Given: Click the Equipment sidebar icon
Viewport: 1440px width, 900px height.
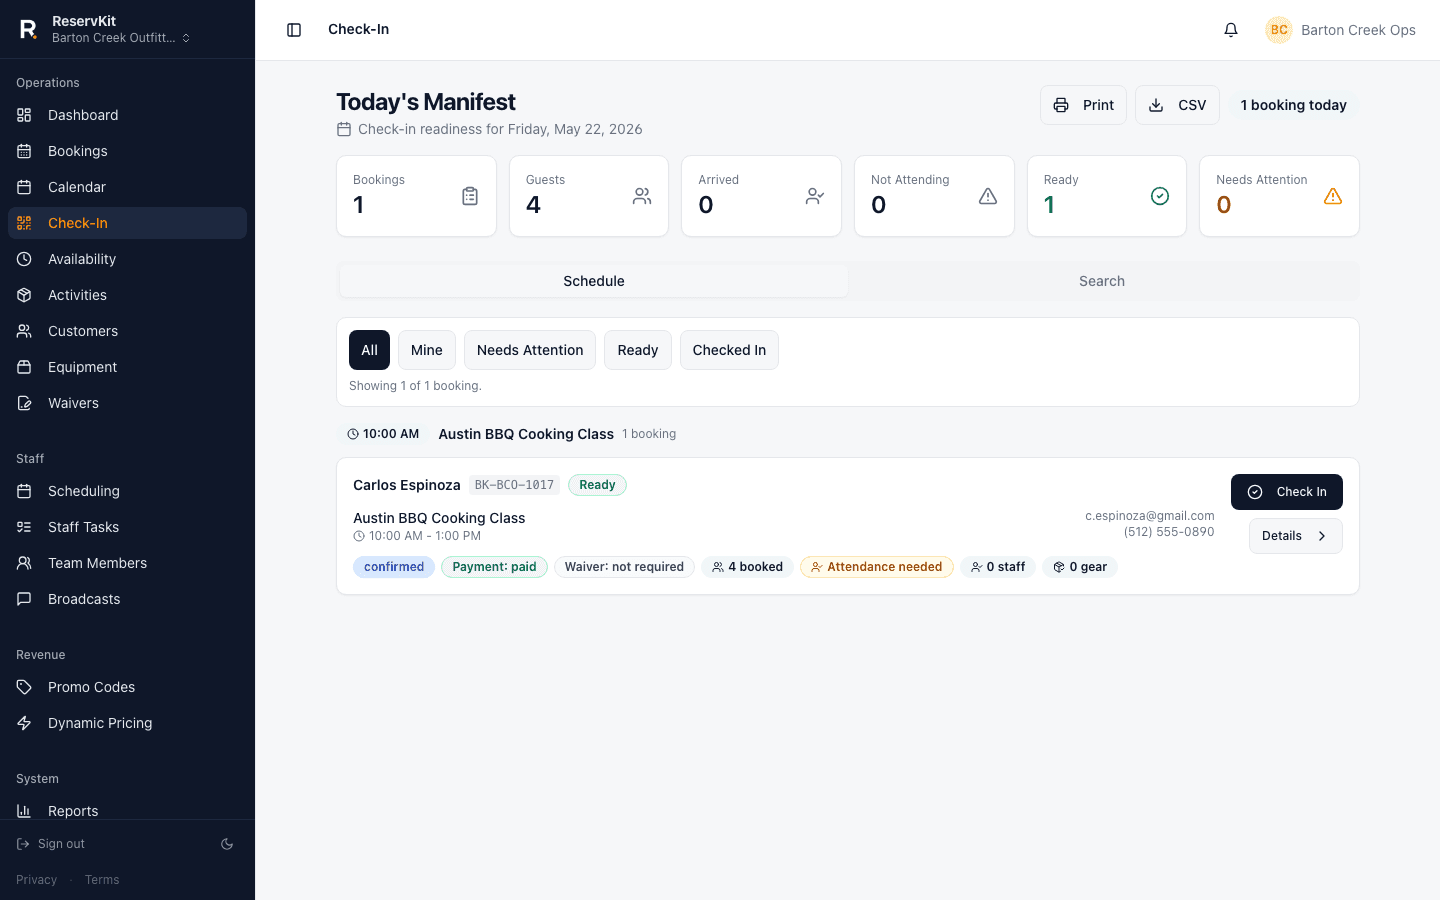Looking at the screenshot, I should 24,367.
